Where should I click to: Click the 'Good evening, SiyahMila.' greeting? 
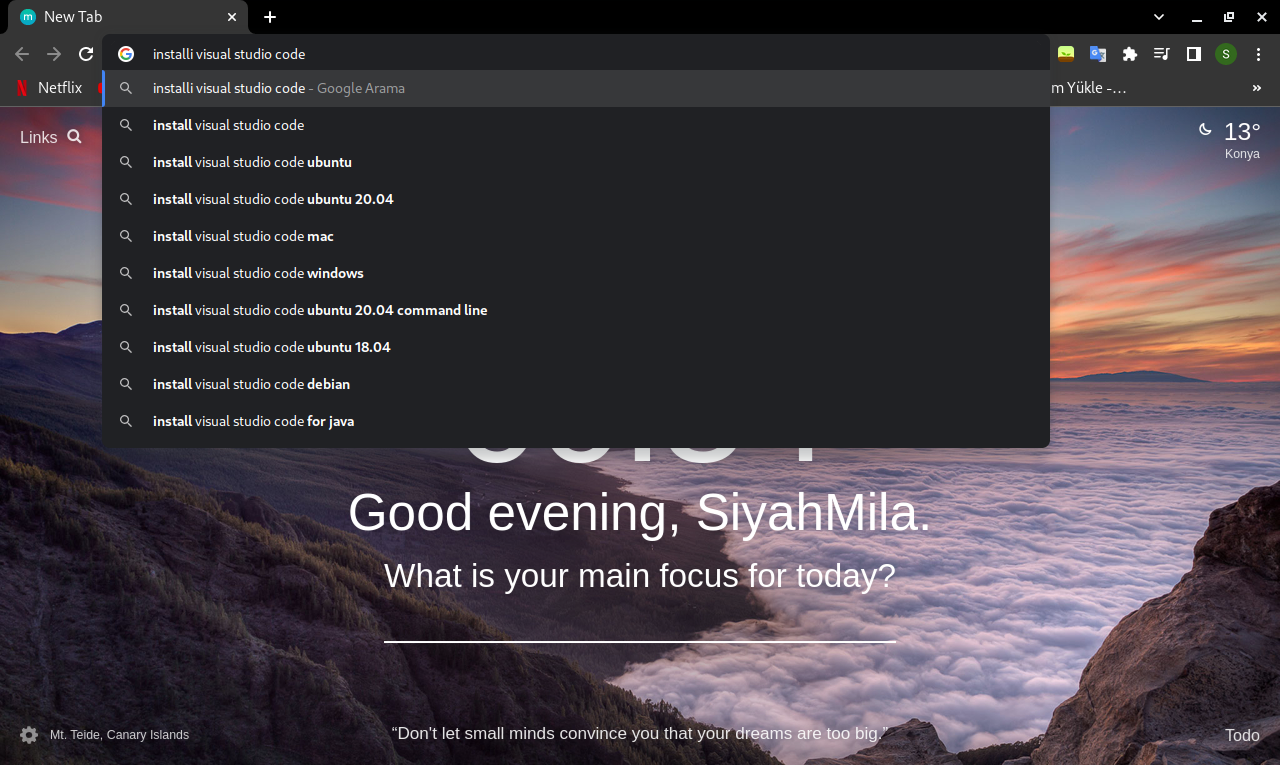[x=640, y=512]
